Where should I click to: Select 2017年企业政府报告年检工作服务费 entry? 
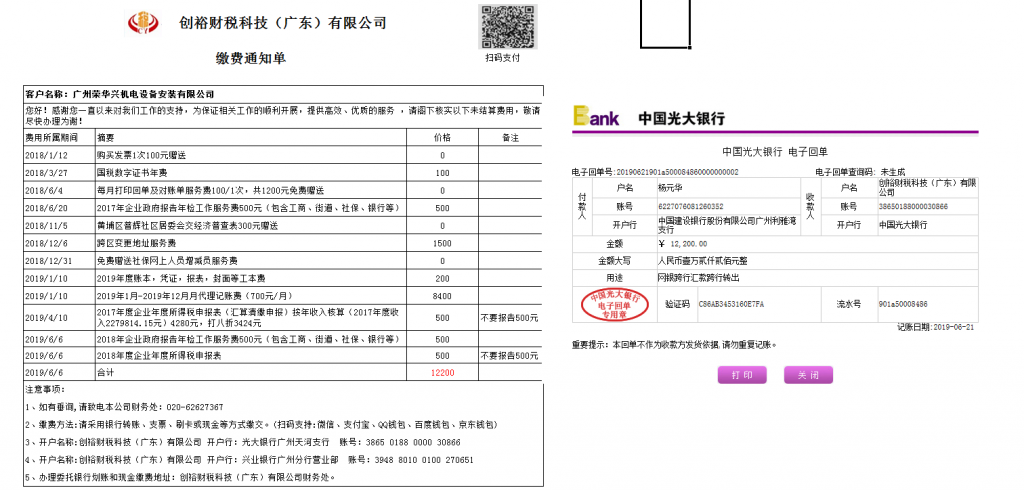coord(248,208)
